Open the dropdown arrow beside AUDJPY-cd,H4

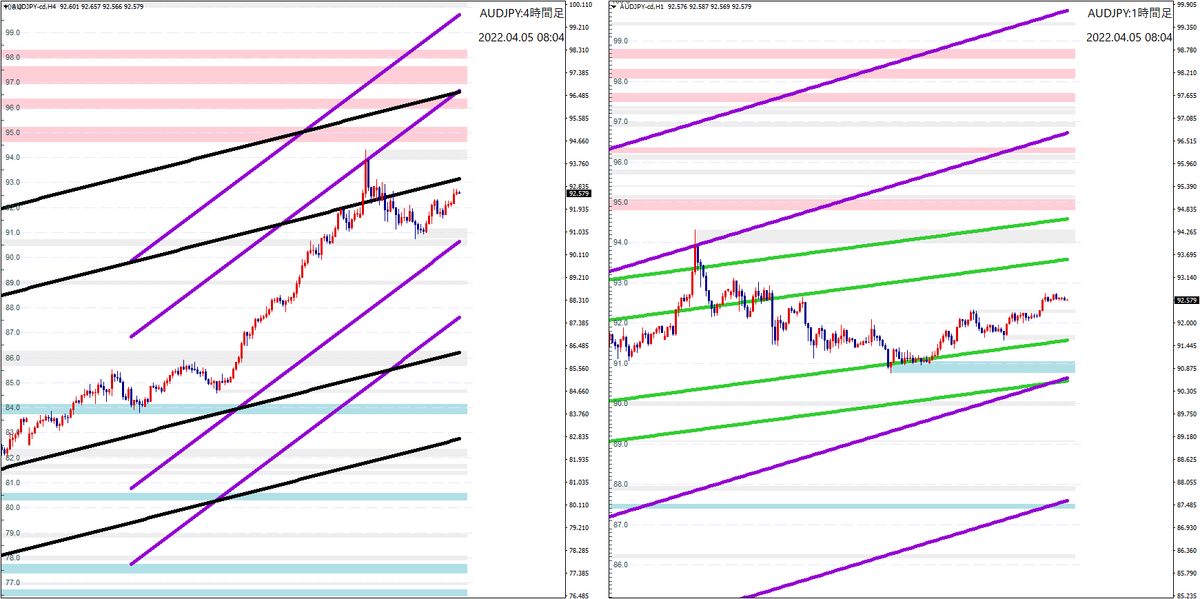point(4,7)
